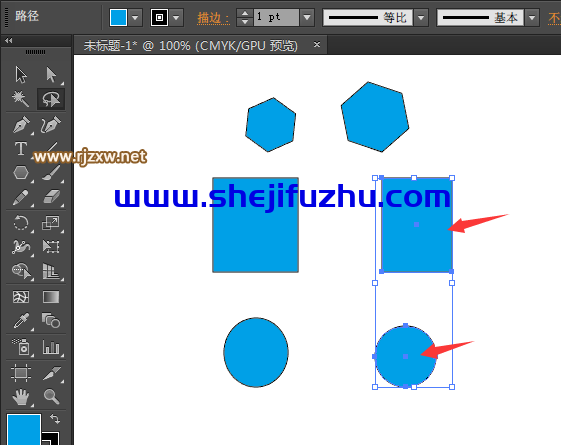Select the Selection tool black arrow

coord(21,75)
